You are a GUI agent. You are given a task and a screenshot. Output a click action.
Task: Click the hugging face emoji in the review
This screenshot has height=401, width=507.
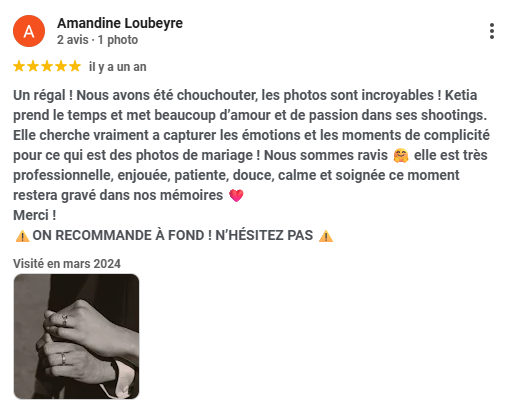401,156
